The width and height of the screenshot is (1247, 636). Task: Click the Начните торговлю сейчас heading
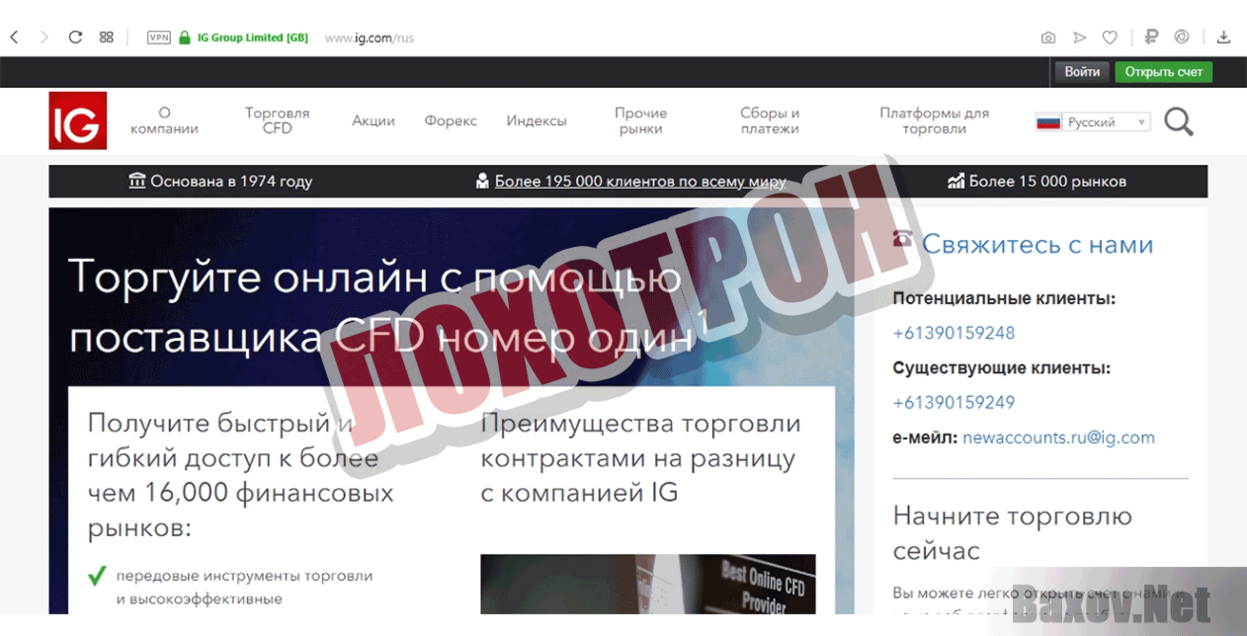[x=1012, y=533]
